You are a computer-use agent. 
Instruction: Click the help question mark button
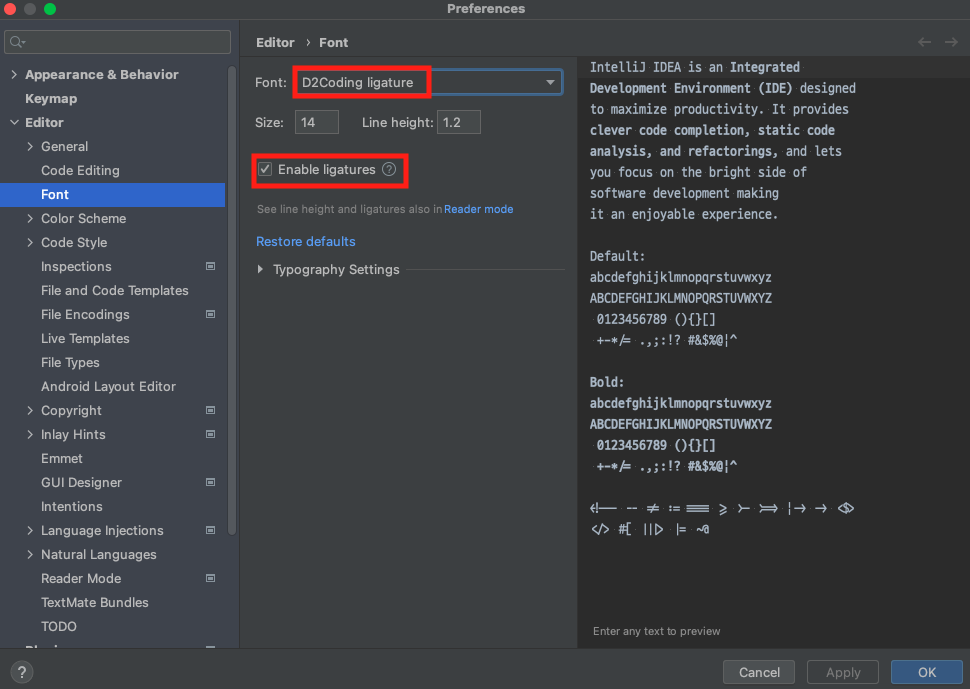point(22,672)
